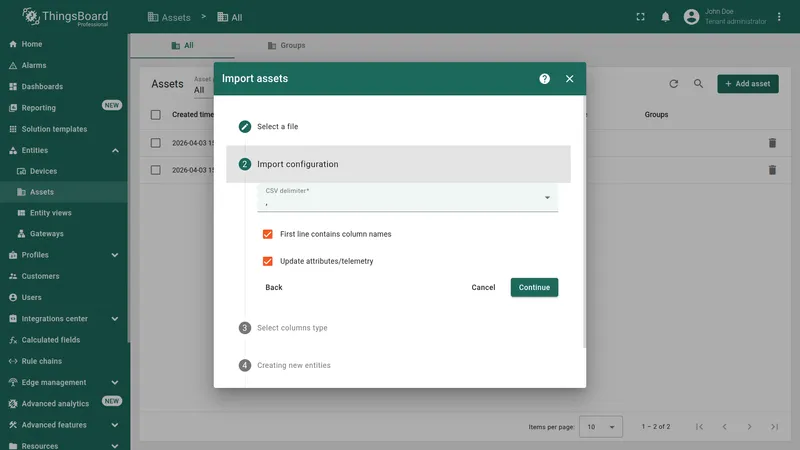Sort by Groups column header
This screenshot has width=800, height=450.
click(656, 115)
